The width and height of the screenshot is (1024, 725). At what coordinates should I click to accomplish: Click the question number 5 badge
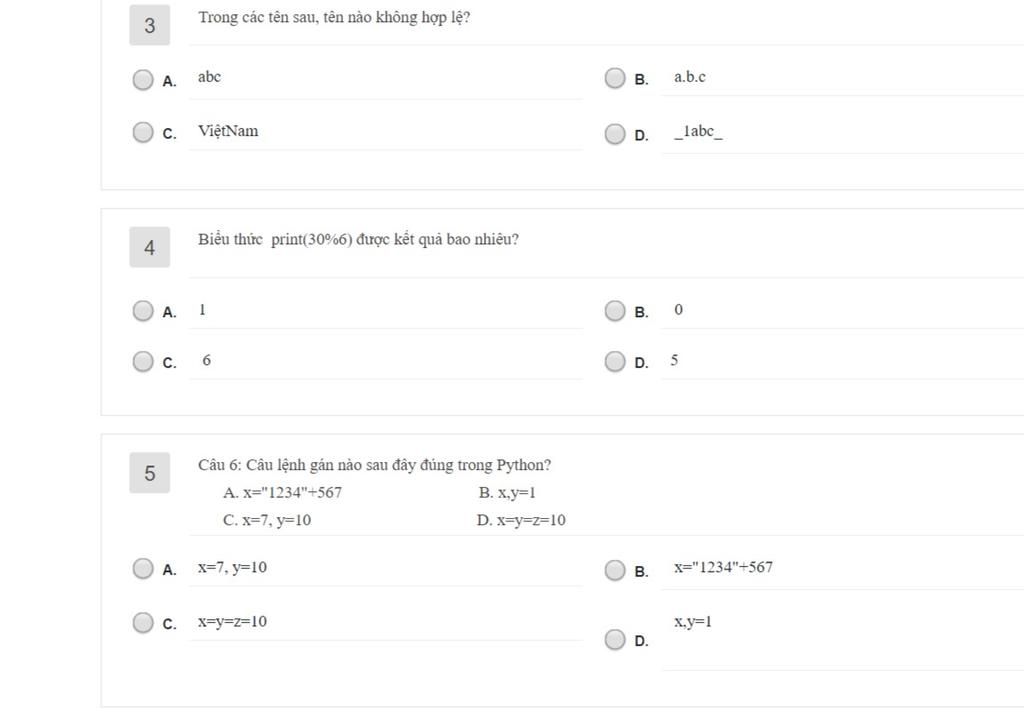click(x=150, y=473)
